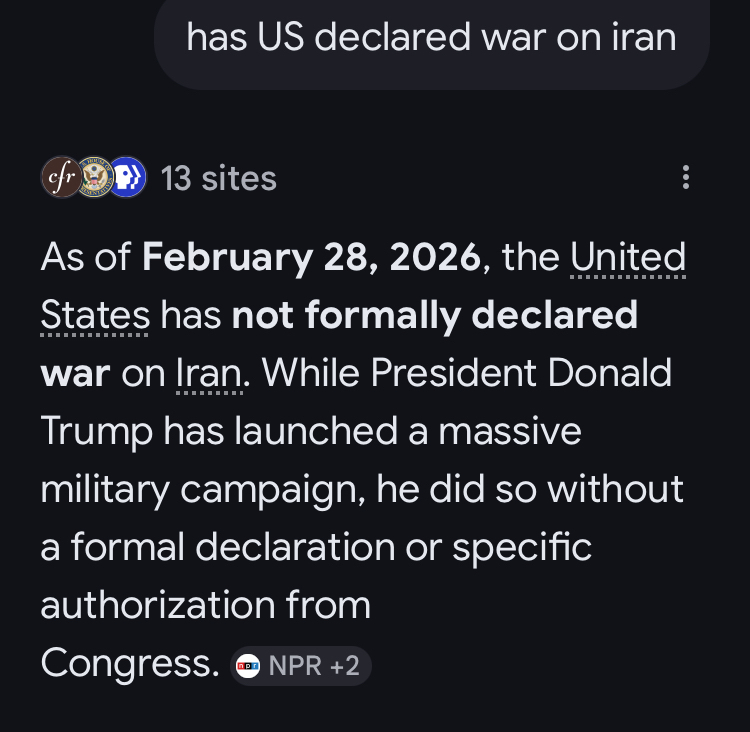
Task: Click the '+2' count in citation chip
Action: click(x=343, y=667)
